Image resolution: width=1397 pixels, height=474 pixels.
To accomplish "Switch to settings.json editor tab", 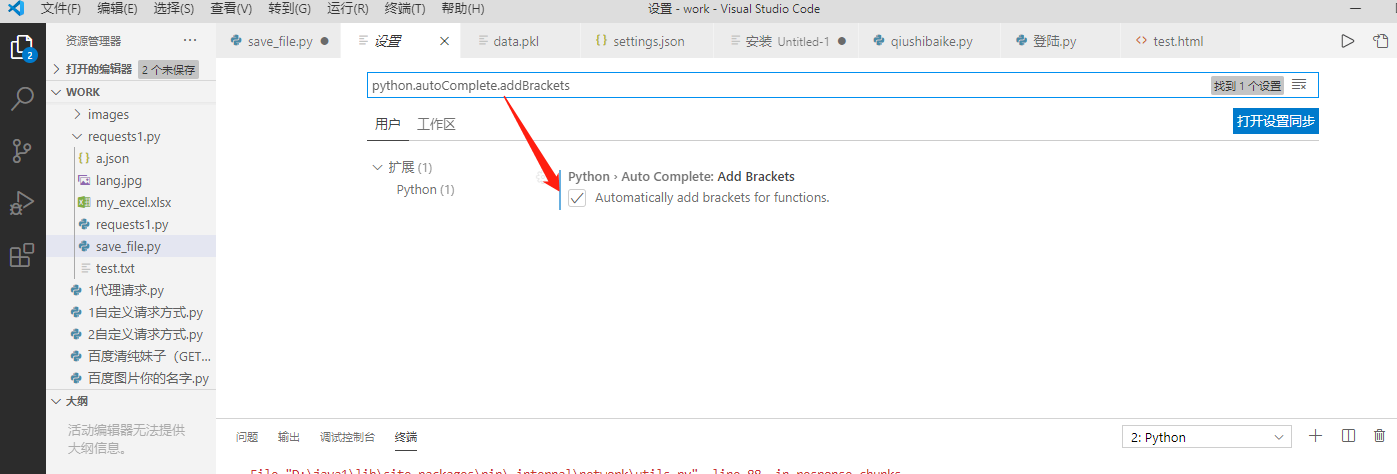I will coord(640,41).
